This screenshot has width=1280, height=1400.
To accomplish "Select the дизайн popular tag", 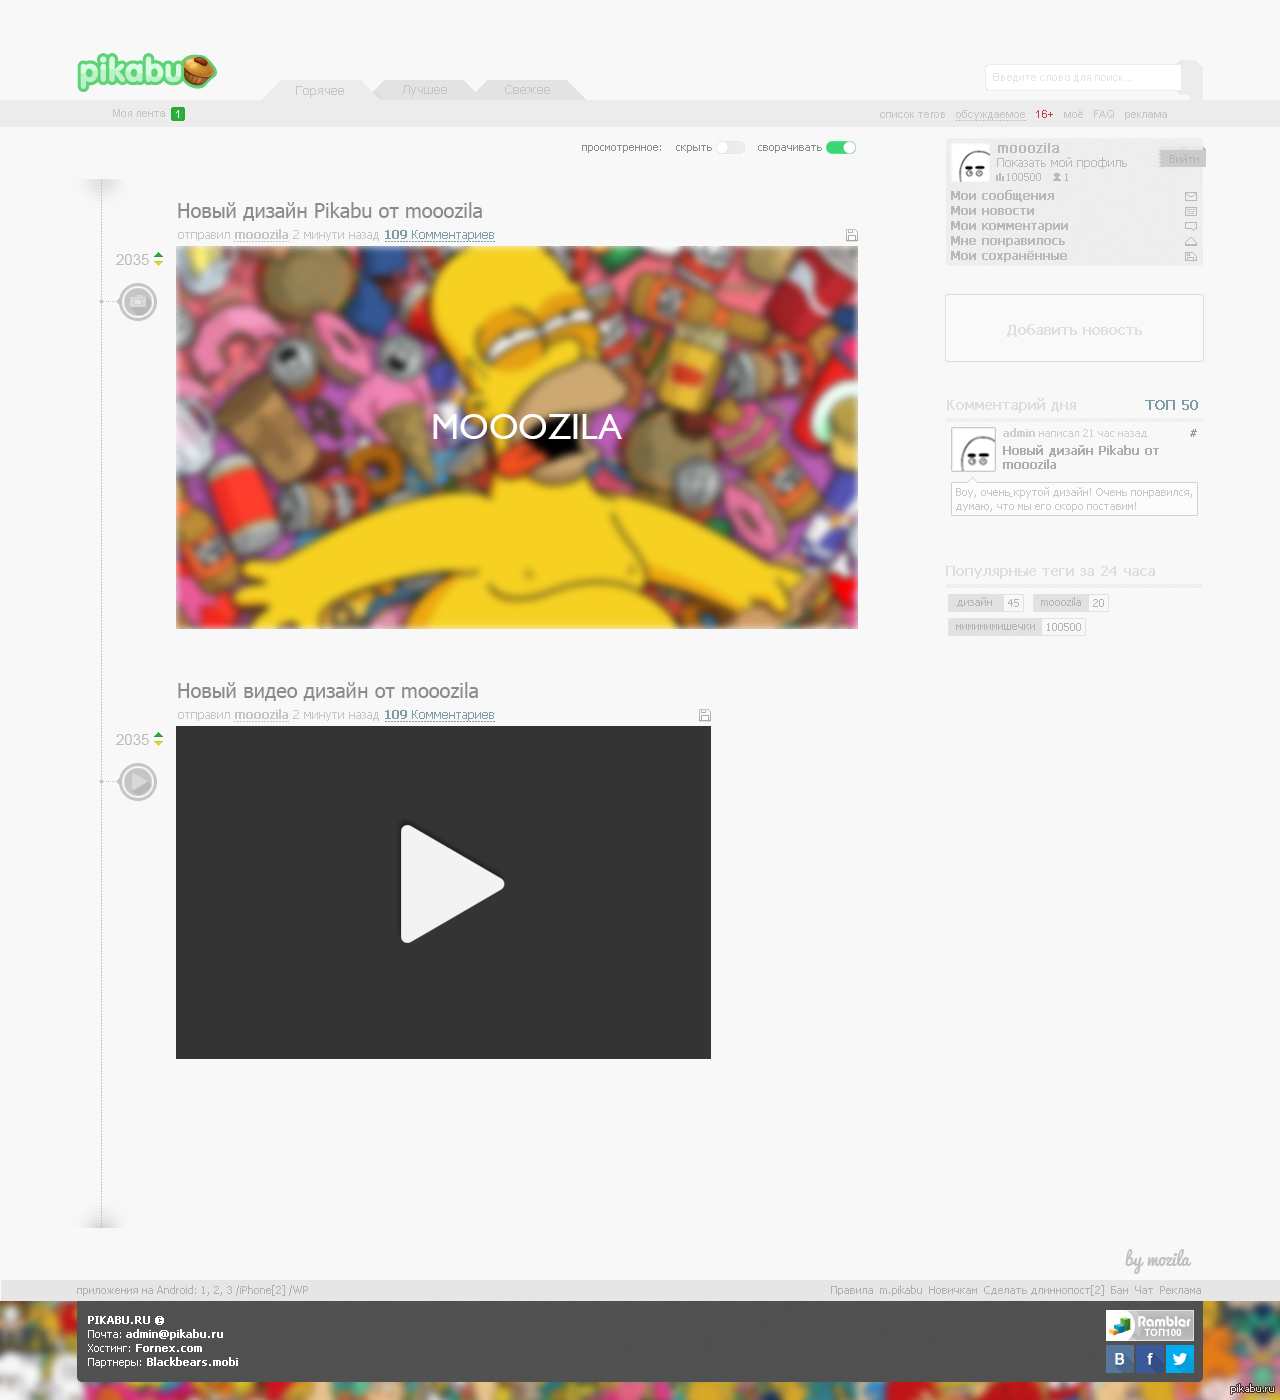I will pos(975,603).
